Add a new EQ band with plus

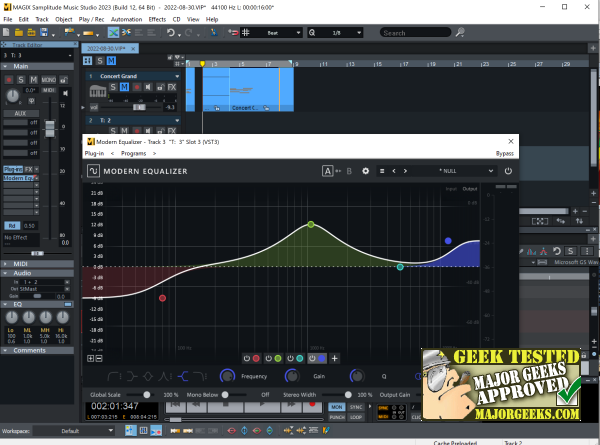(334, 359)
